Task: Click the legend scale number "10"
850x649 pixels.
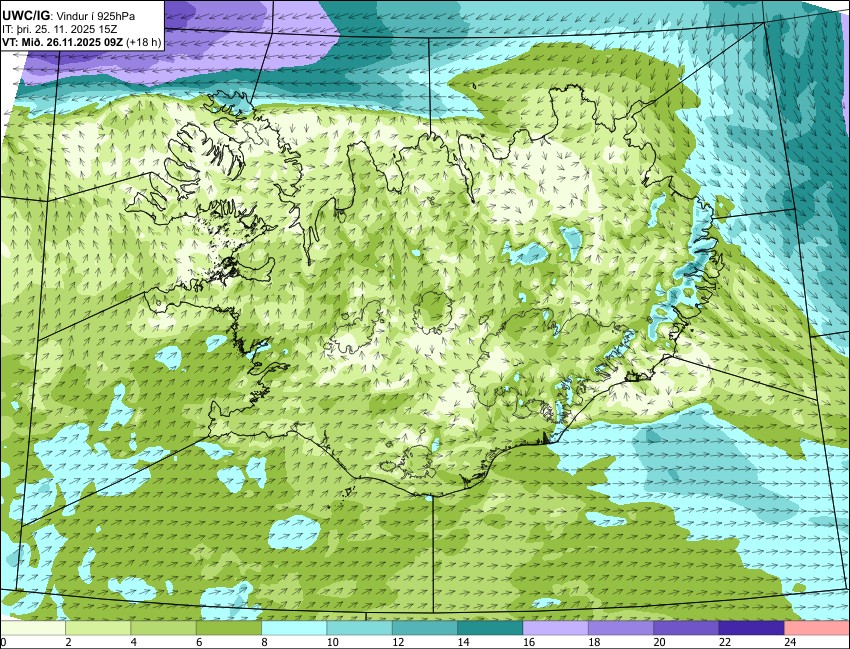Action: [332, 642]
